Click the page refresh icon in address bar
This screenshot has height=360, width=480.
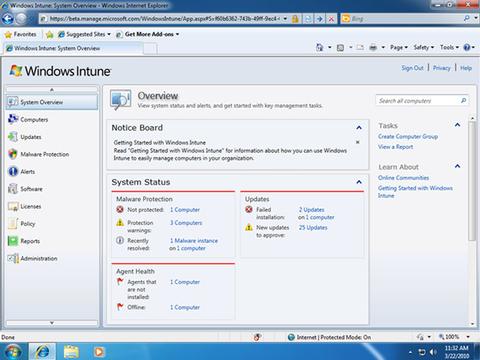308,19
